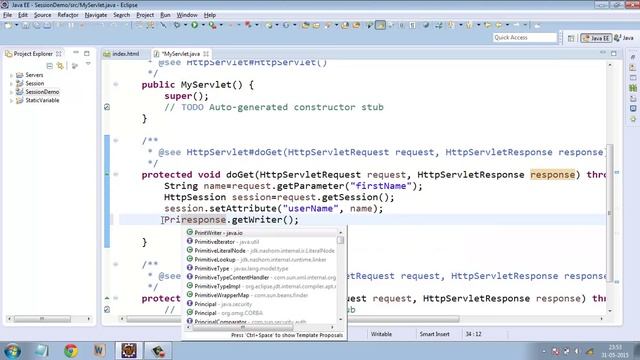Minimize the editor area
Viewport: 640px width, 360px height.
[x=603, y=53]
